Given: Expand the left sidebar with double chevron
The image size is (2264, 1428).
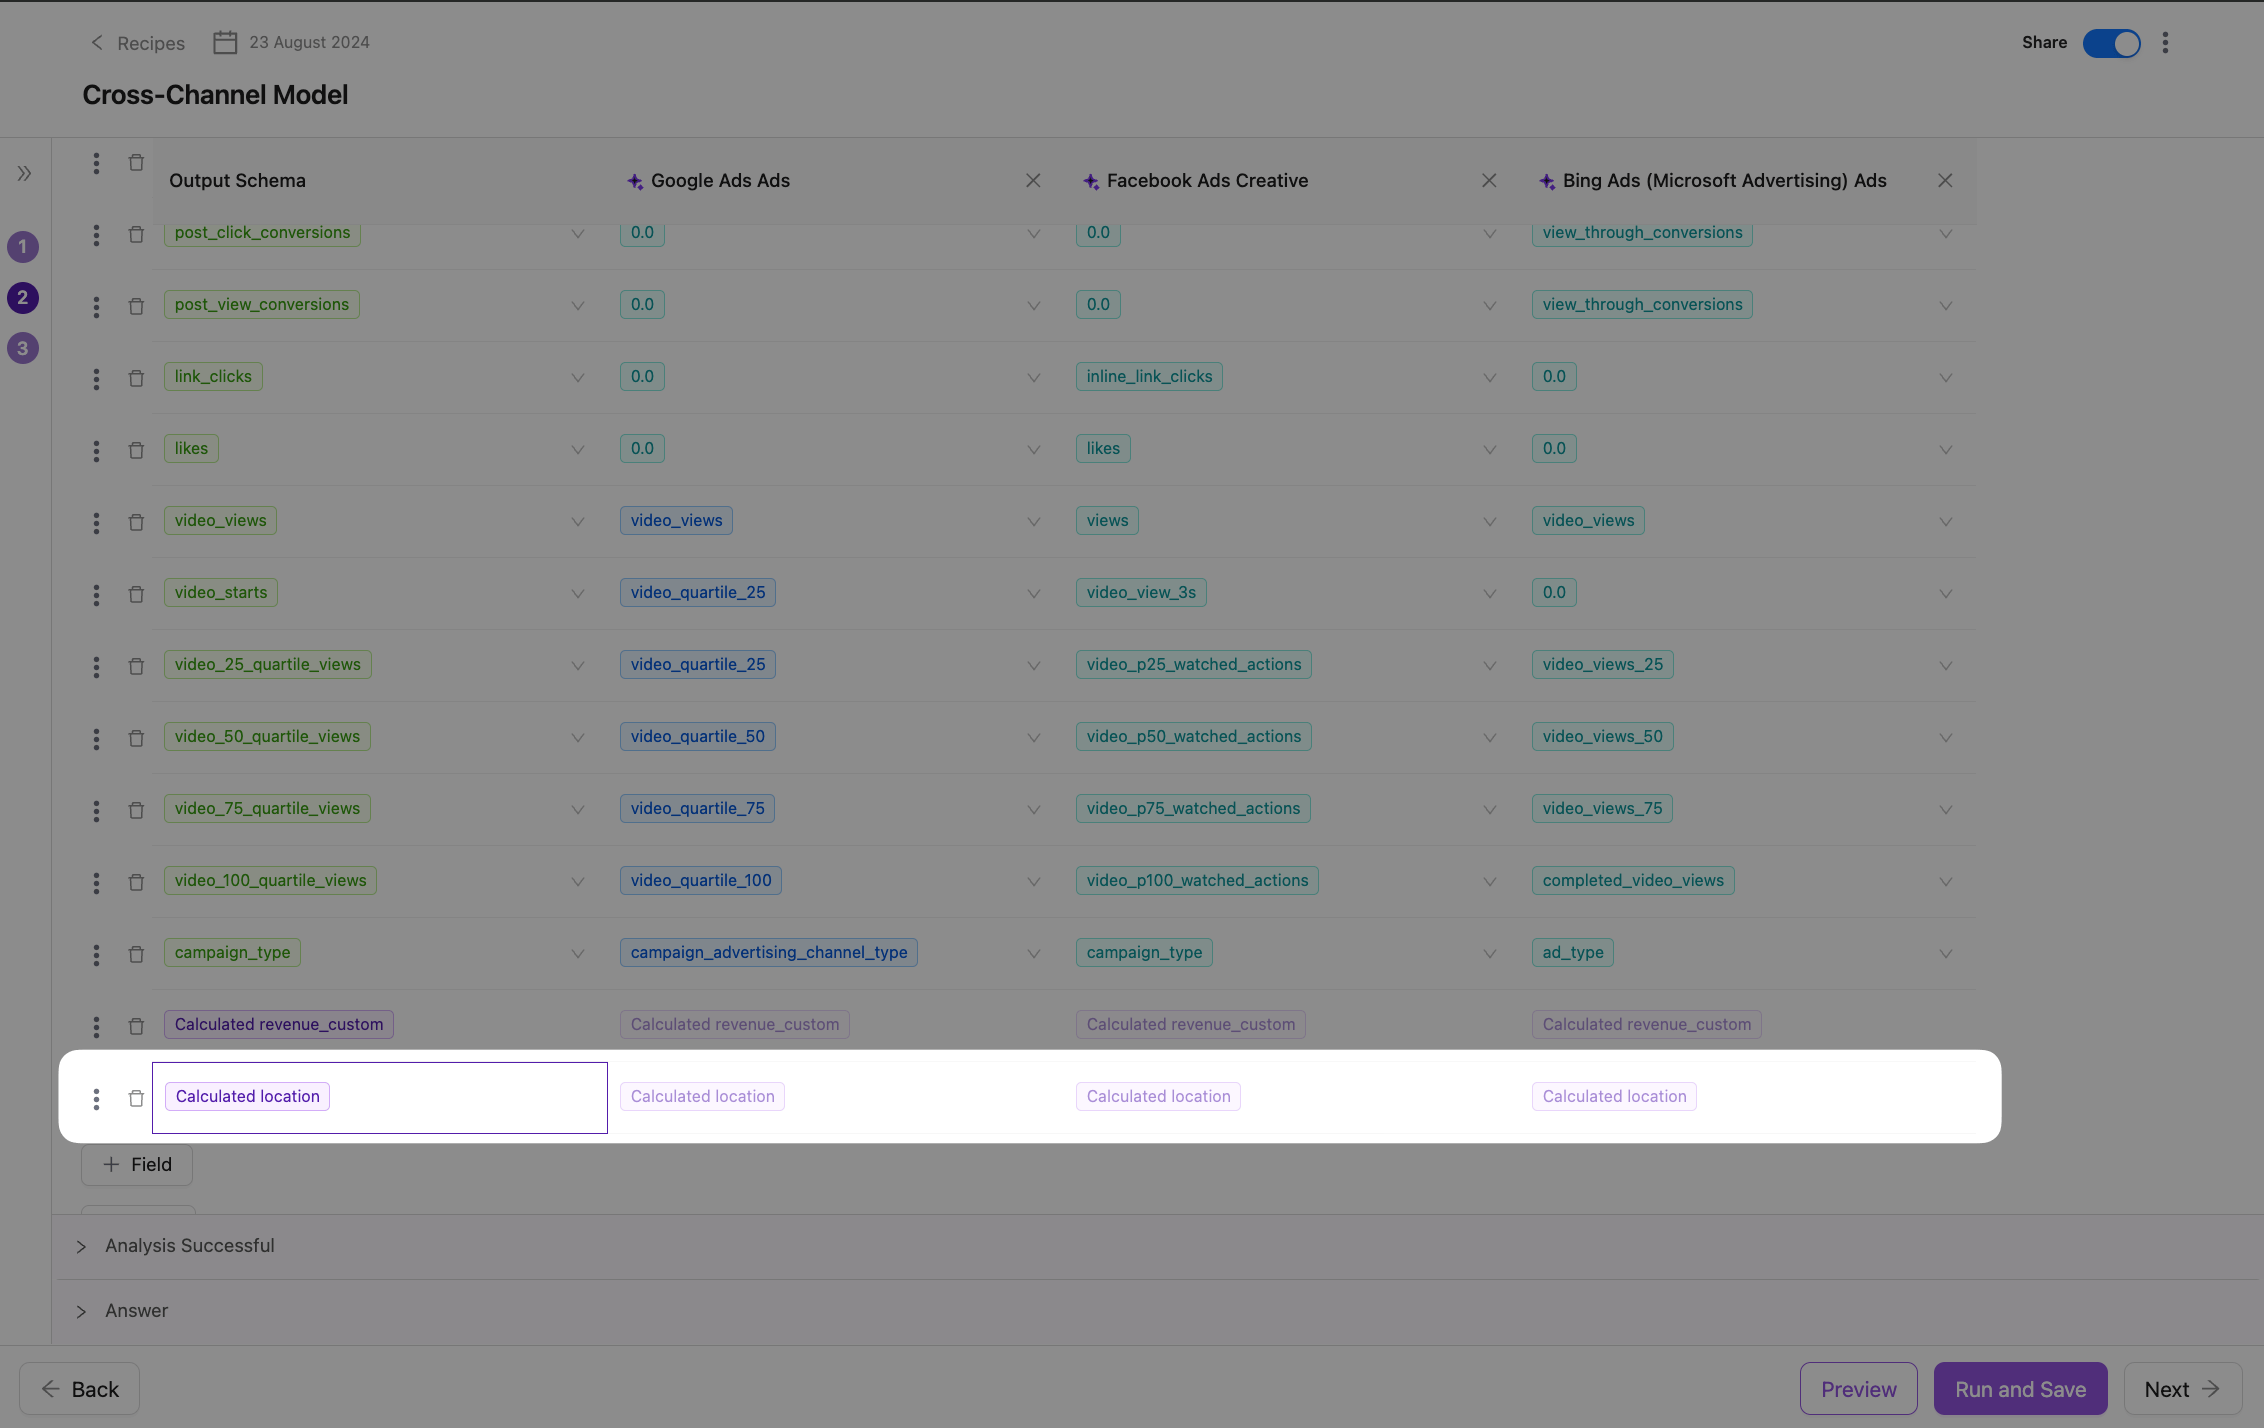Looking at the screenshot, I should coord(24,173).
